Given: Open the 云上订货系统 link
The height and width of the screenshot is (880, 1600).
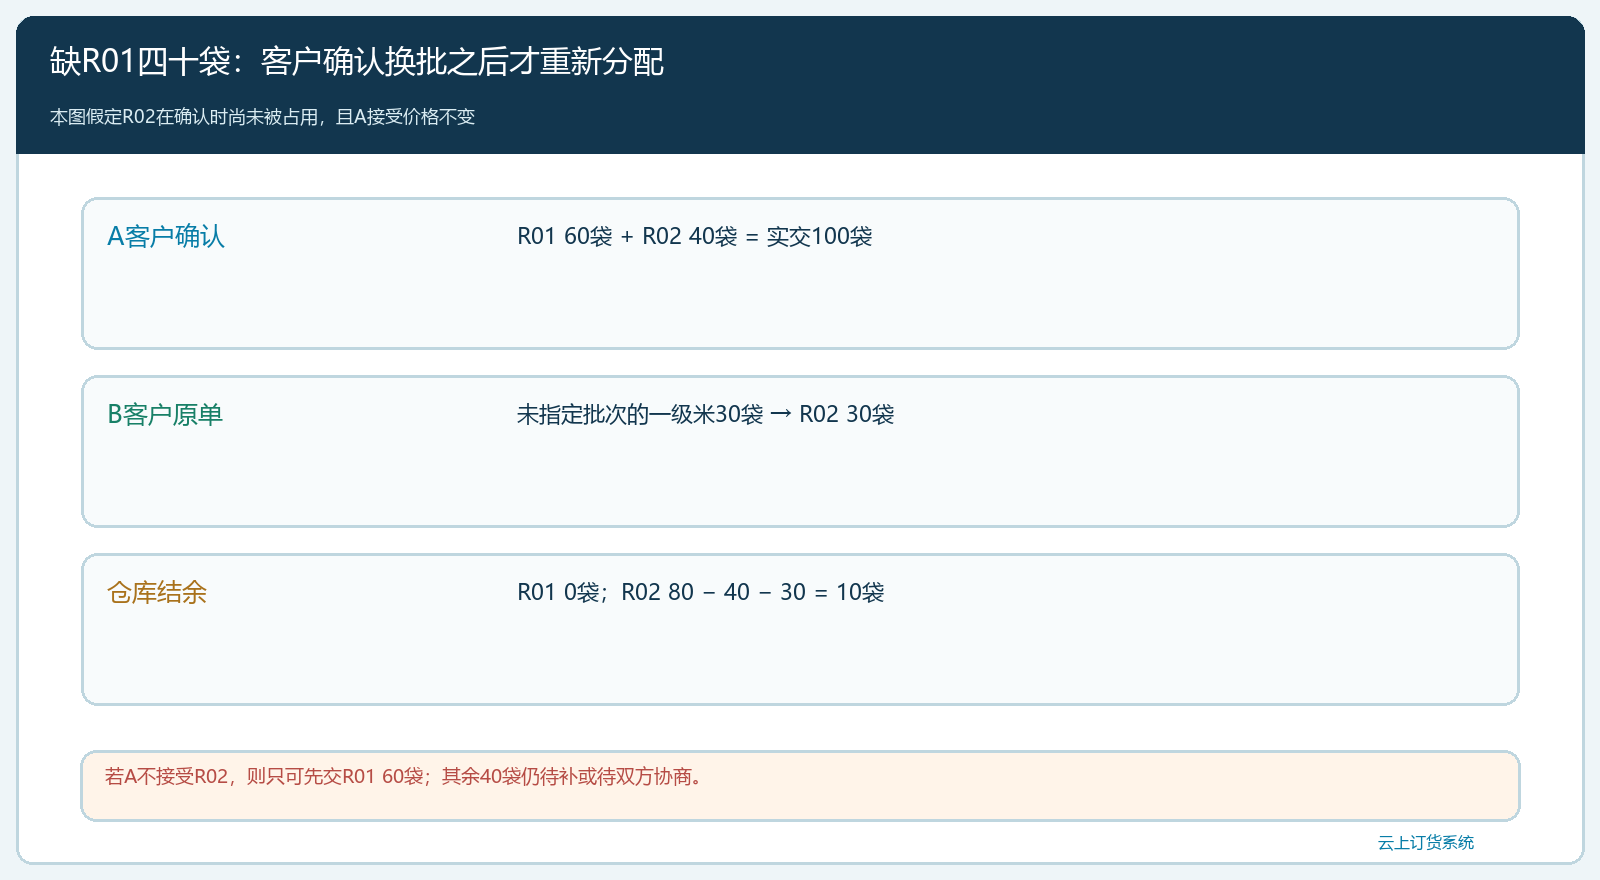Looking at the screenshot, I should pos(1426,843).
